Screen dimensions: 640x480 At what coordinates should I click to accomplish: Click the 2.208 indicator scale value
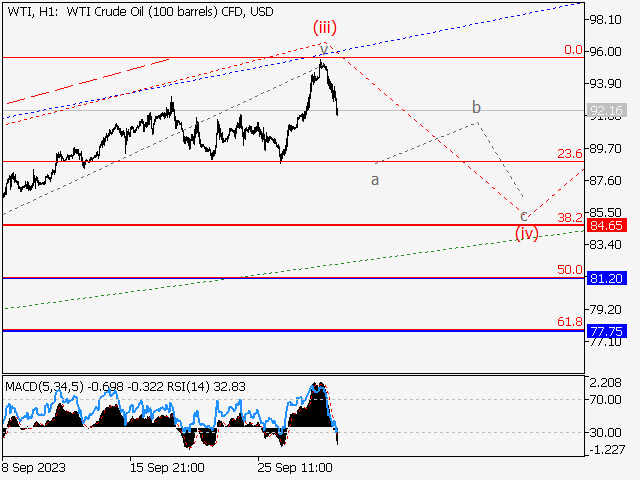pos(607,383)
